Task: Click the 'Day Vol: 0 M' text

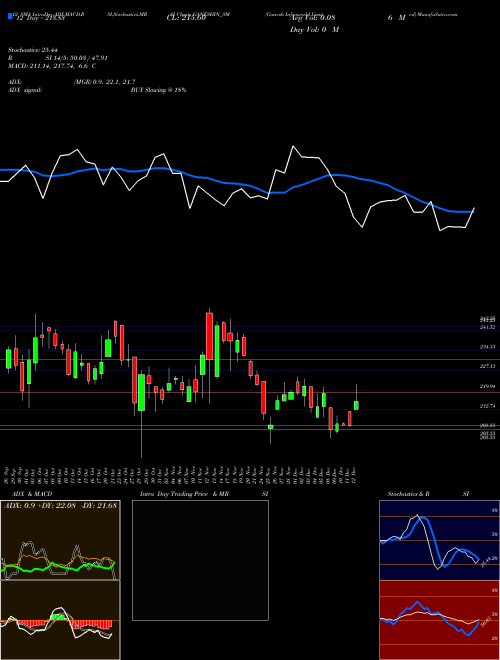Action: (x=314, y=29)
